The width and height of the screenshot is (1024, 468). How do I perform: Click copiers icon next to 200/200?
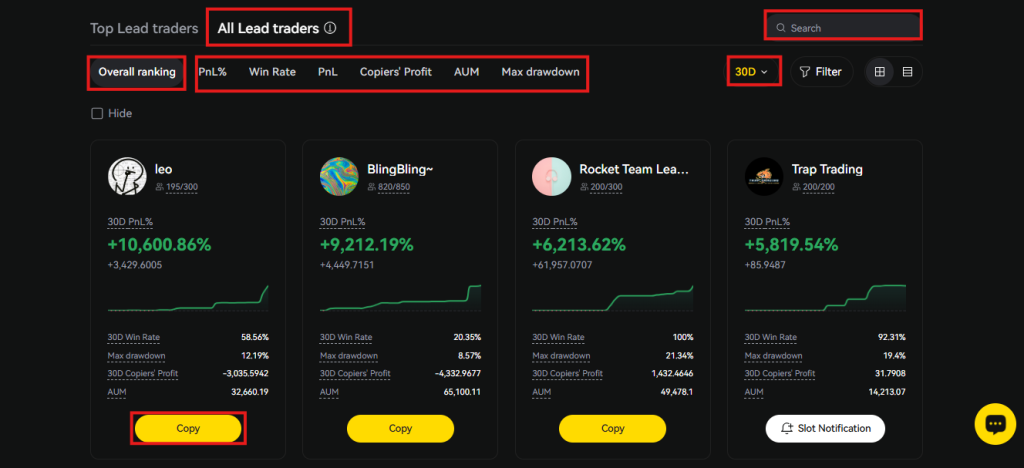click(x=796, y=187)
